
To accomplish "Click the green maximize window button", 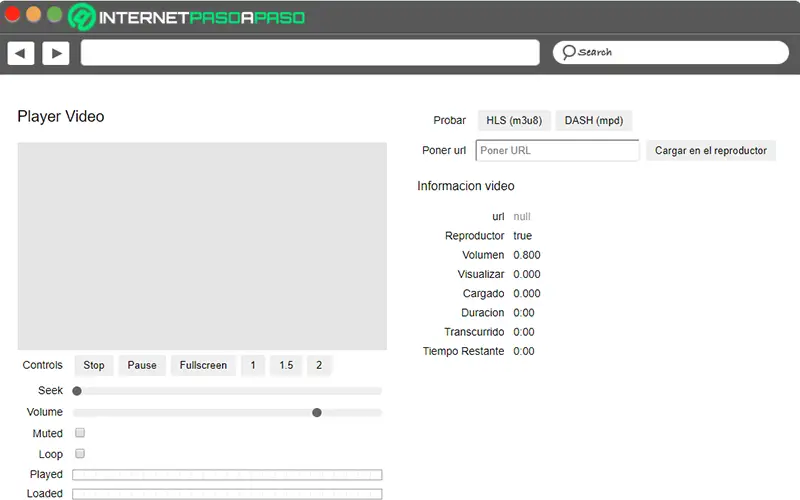I will (x=55, y=14).
